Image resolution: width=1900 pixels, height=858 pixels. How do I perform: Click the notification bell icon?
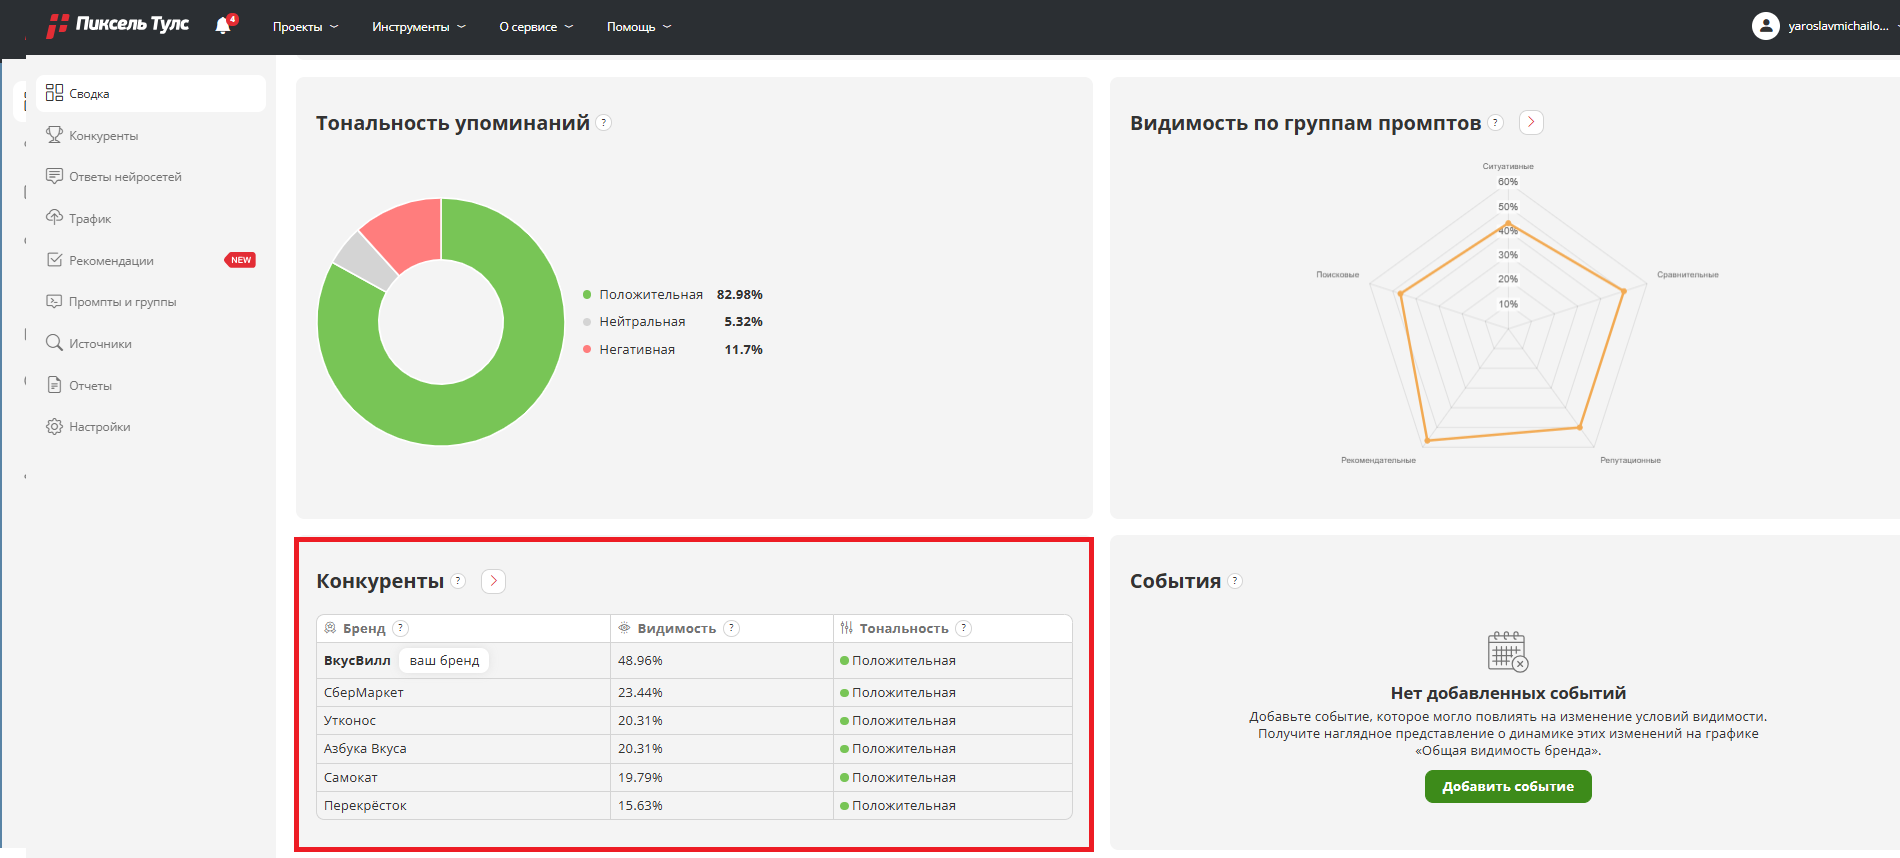coord(223,26)
